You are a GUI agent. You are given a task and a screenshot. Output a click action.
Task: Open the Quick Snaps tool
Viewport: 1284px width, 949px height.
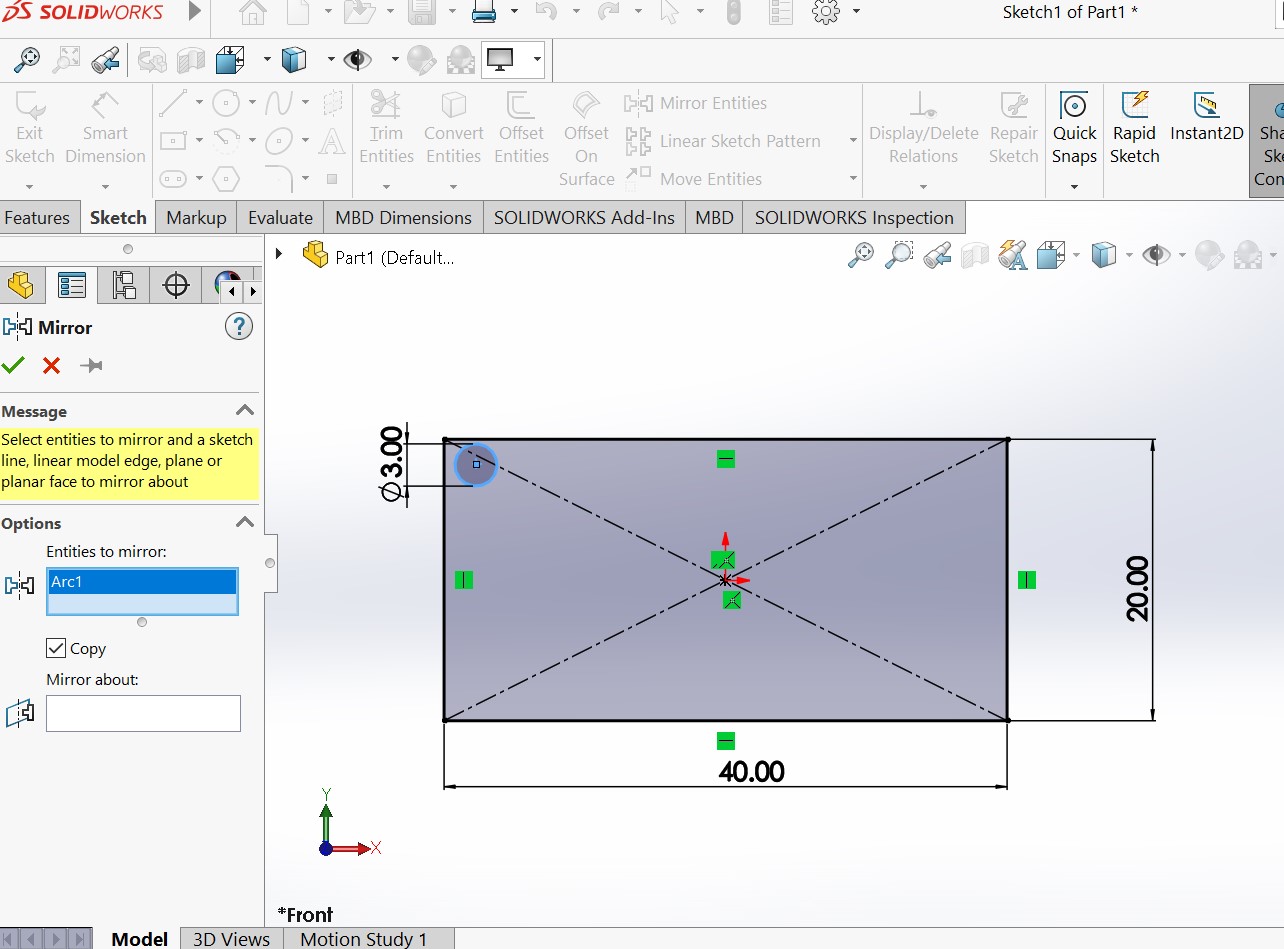click(1074, 128)
